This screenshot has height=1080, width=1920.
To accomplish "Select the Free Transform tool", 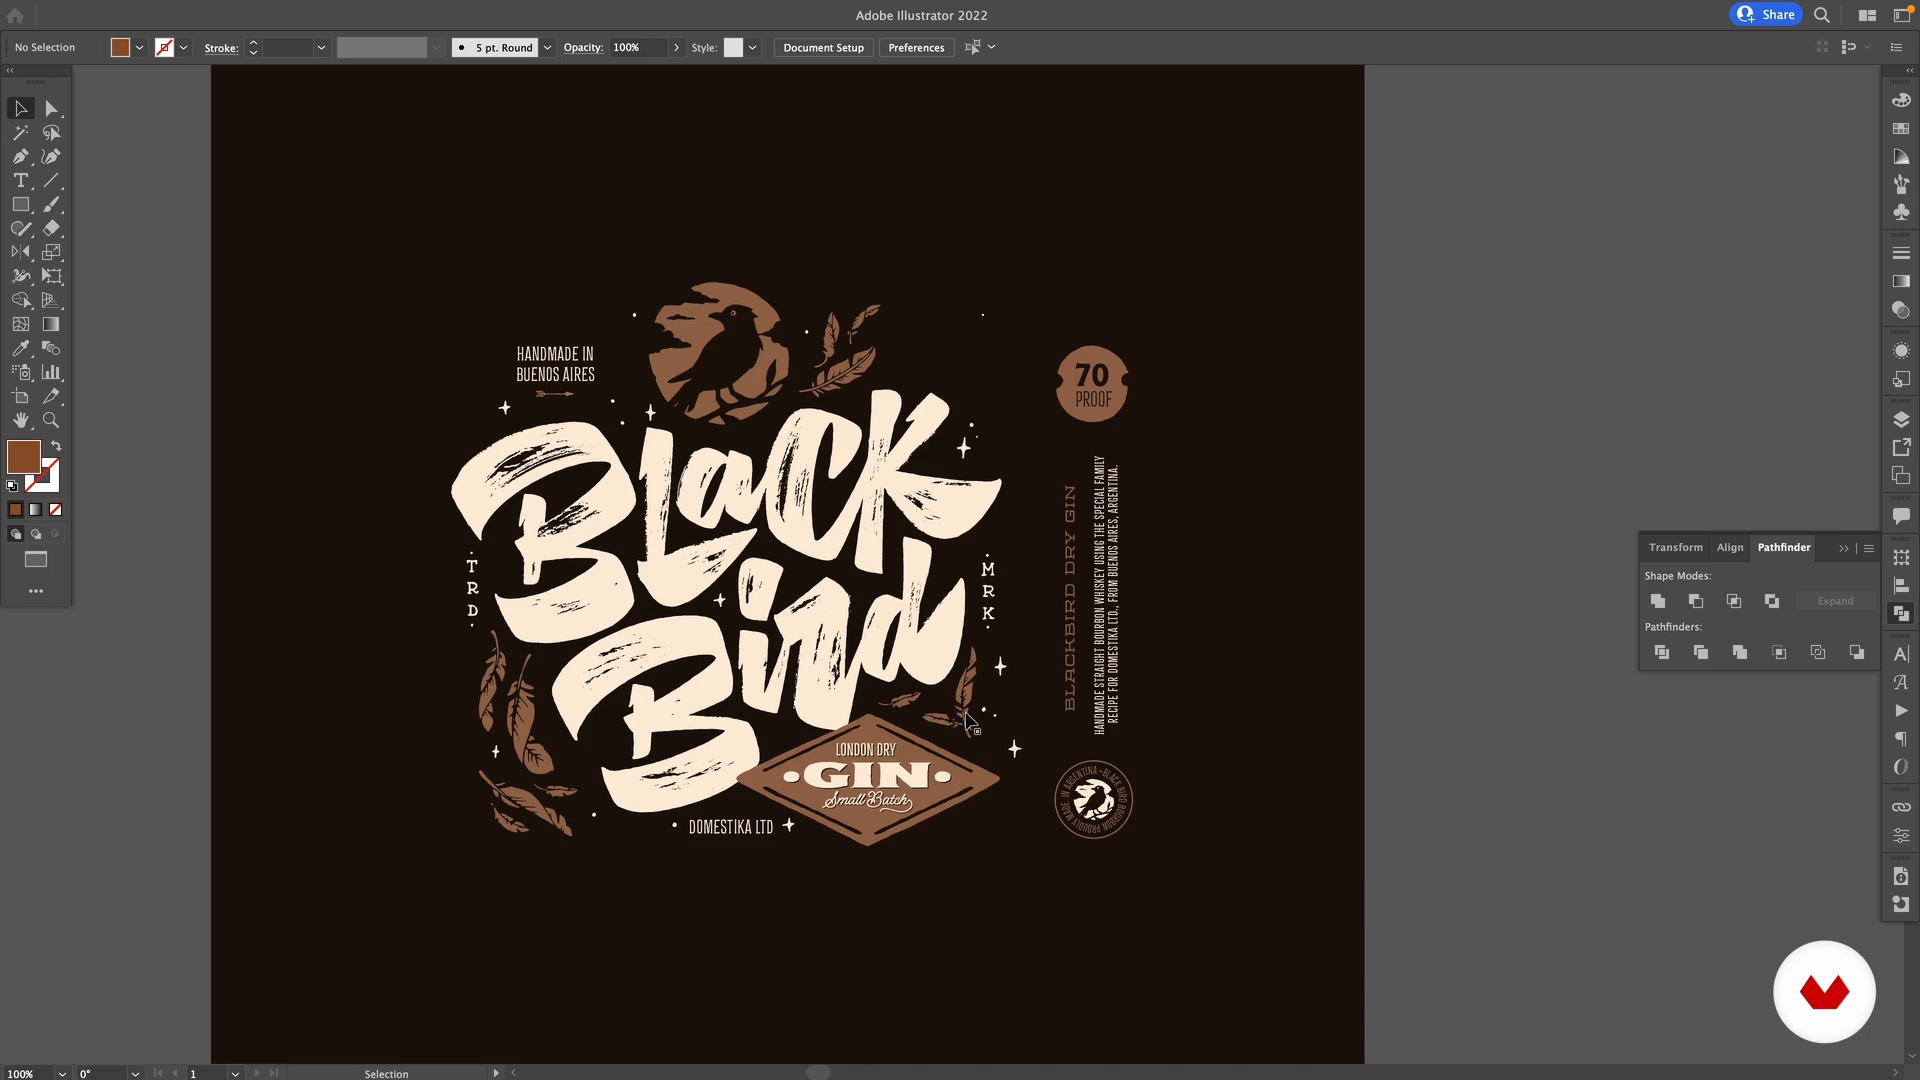I will click(52, 276).
